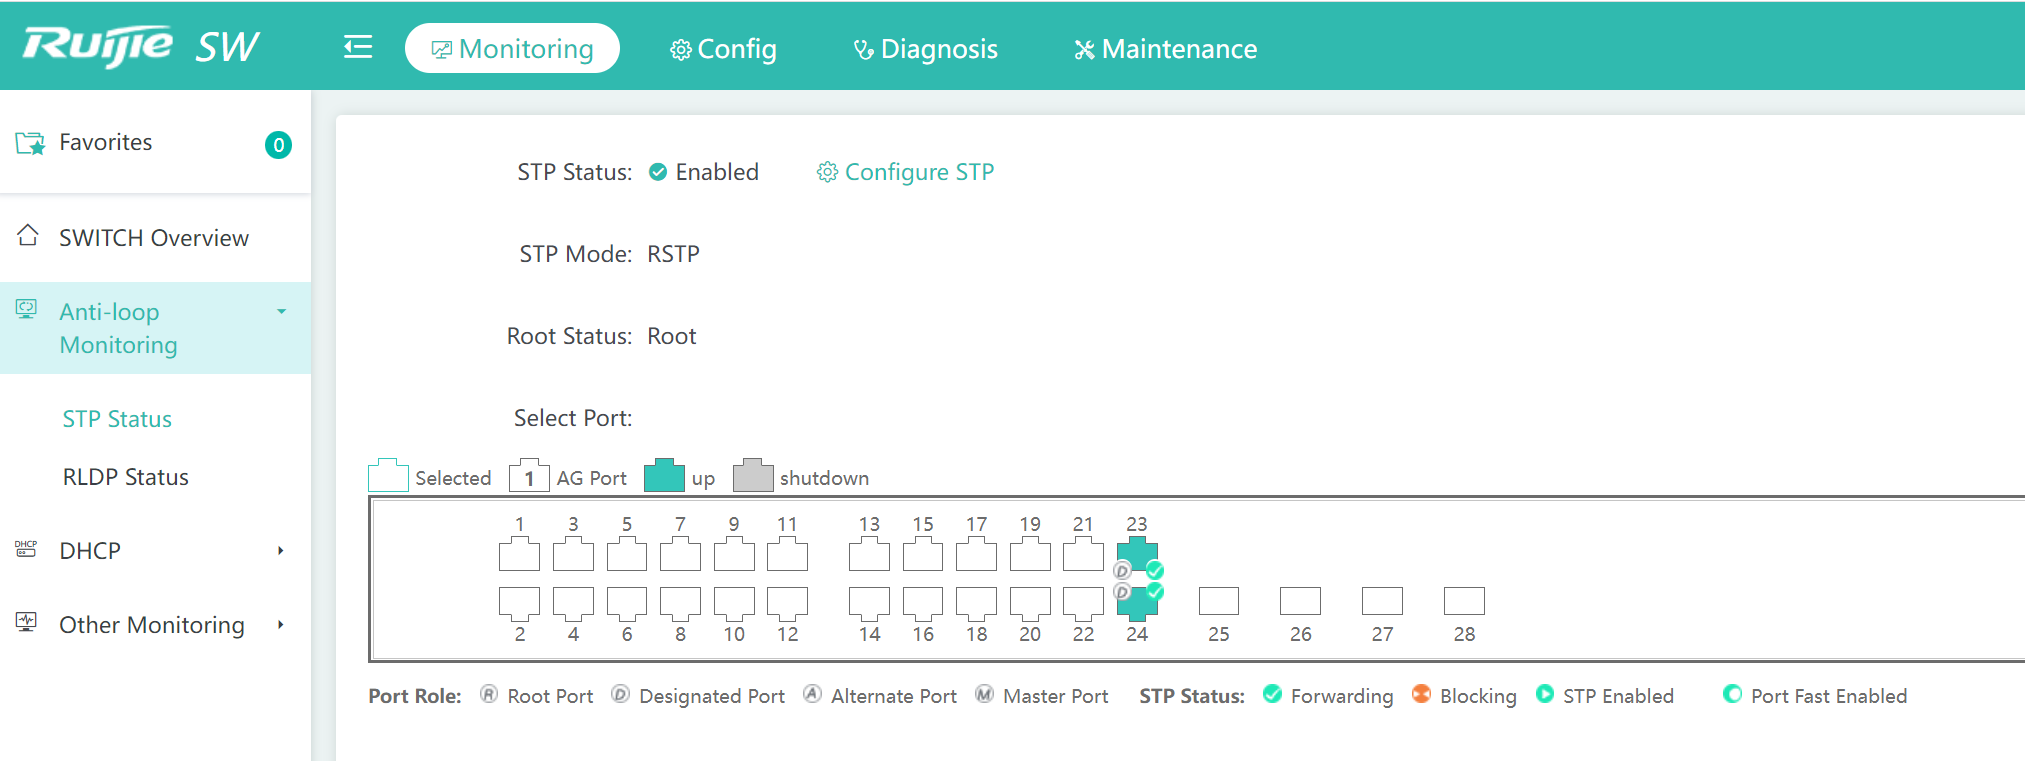
Task: Open the Favorites folder icon
Action: pyautogui.click(x=30, y=143)
